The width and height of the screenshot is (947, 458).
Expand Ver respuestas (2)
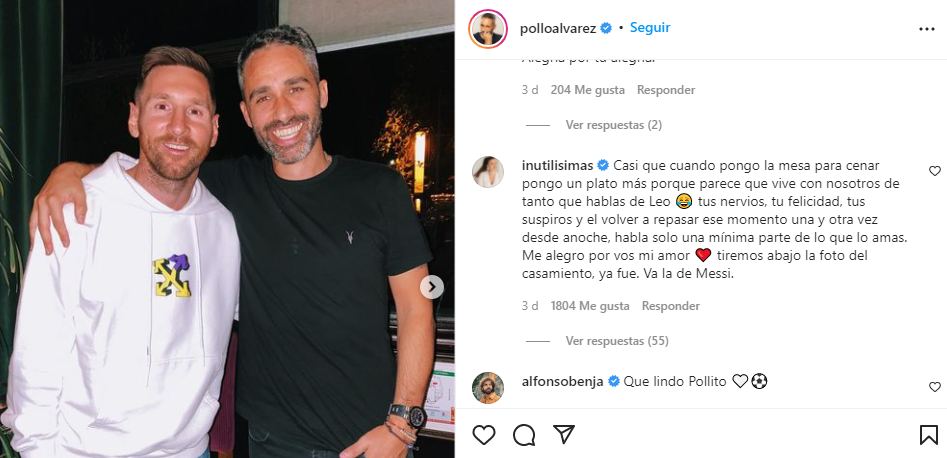pyautogui.click(x=614, y=125)
